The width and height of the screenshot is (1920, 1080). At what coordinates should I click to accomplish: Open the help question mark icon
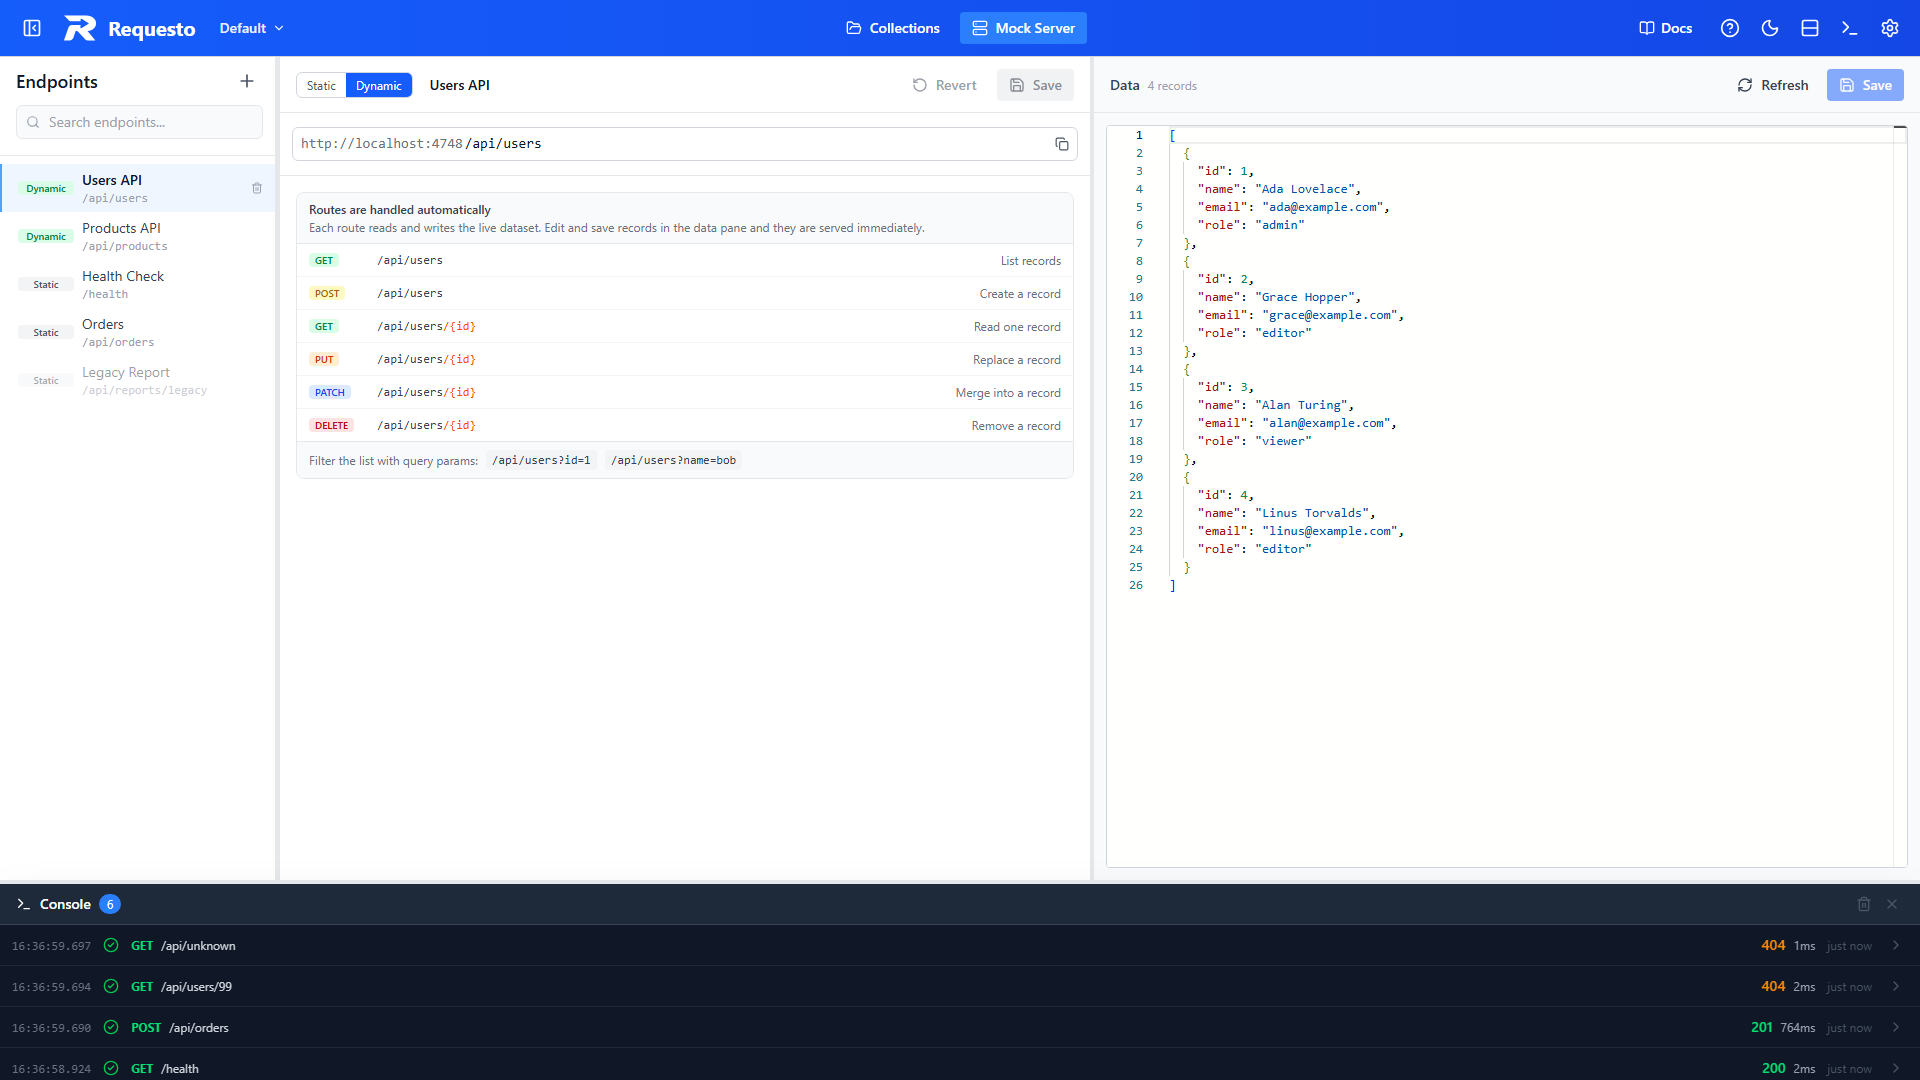tap(1730, 28)
